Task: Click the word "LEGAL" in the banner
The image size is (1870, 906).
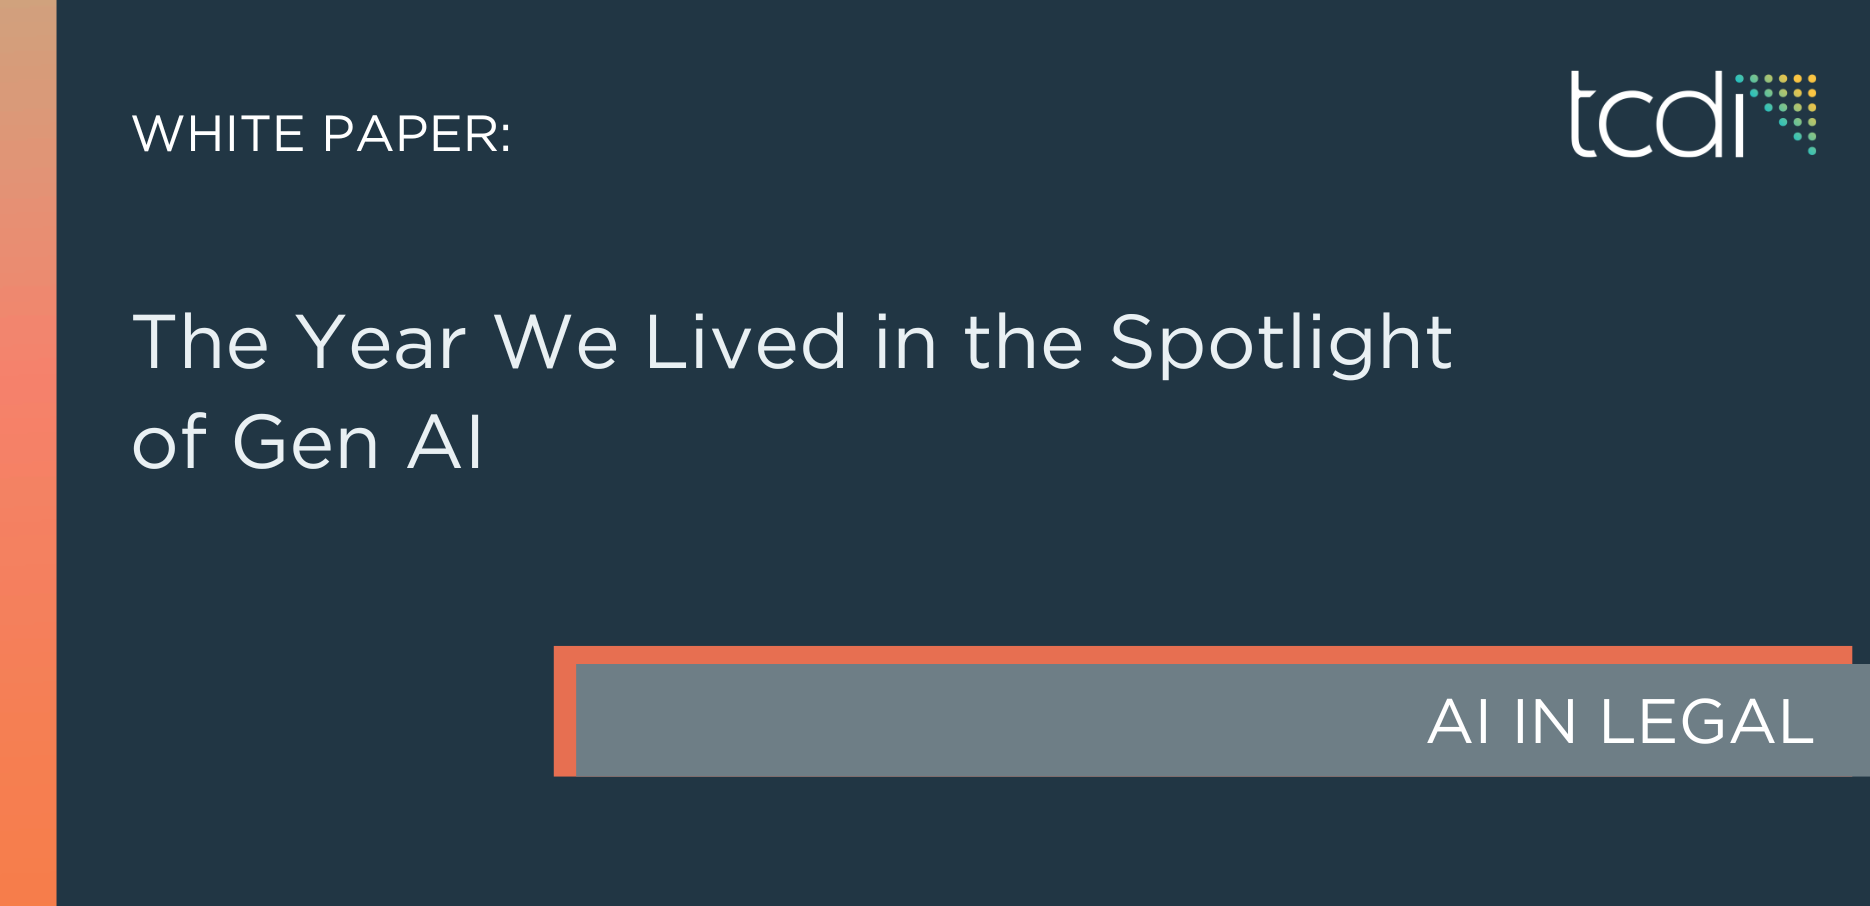Action: click(x=1707, y=722)
